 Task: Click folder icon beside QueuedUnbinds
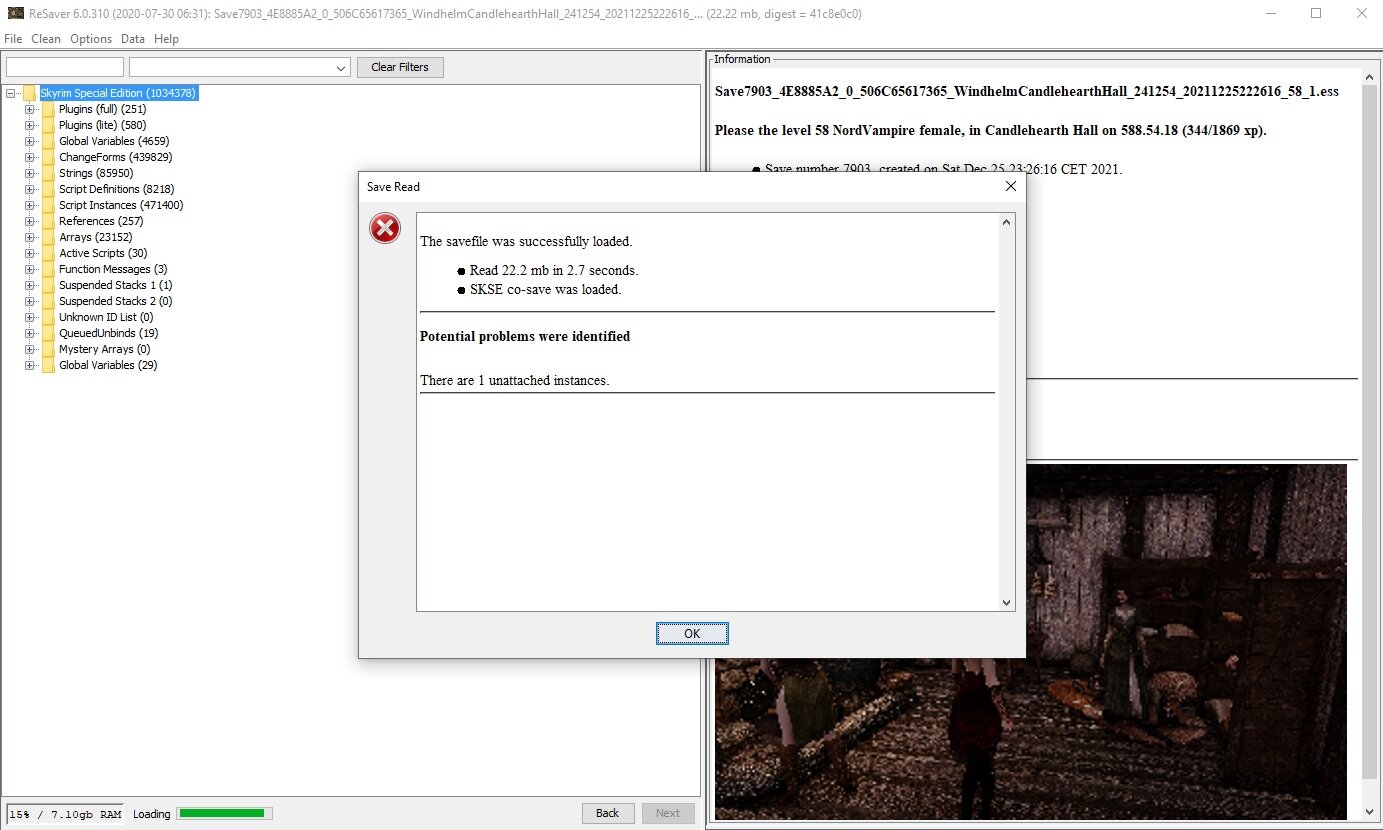(48, 333)
